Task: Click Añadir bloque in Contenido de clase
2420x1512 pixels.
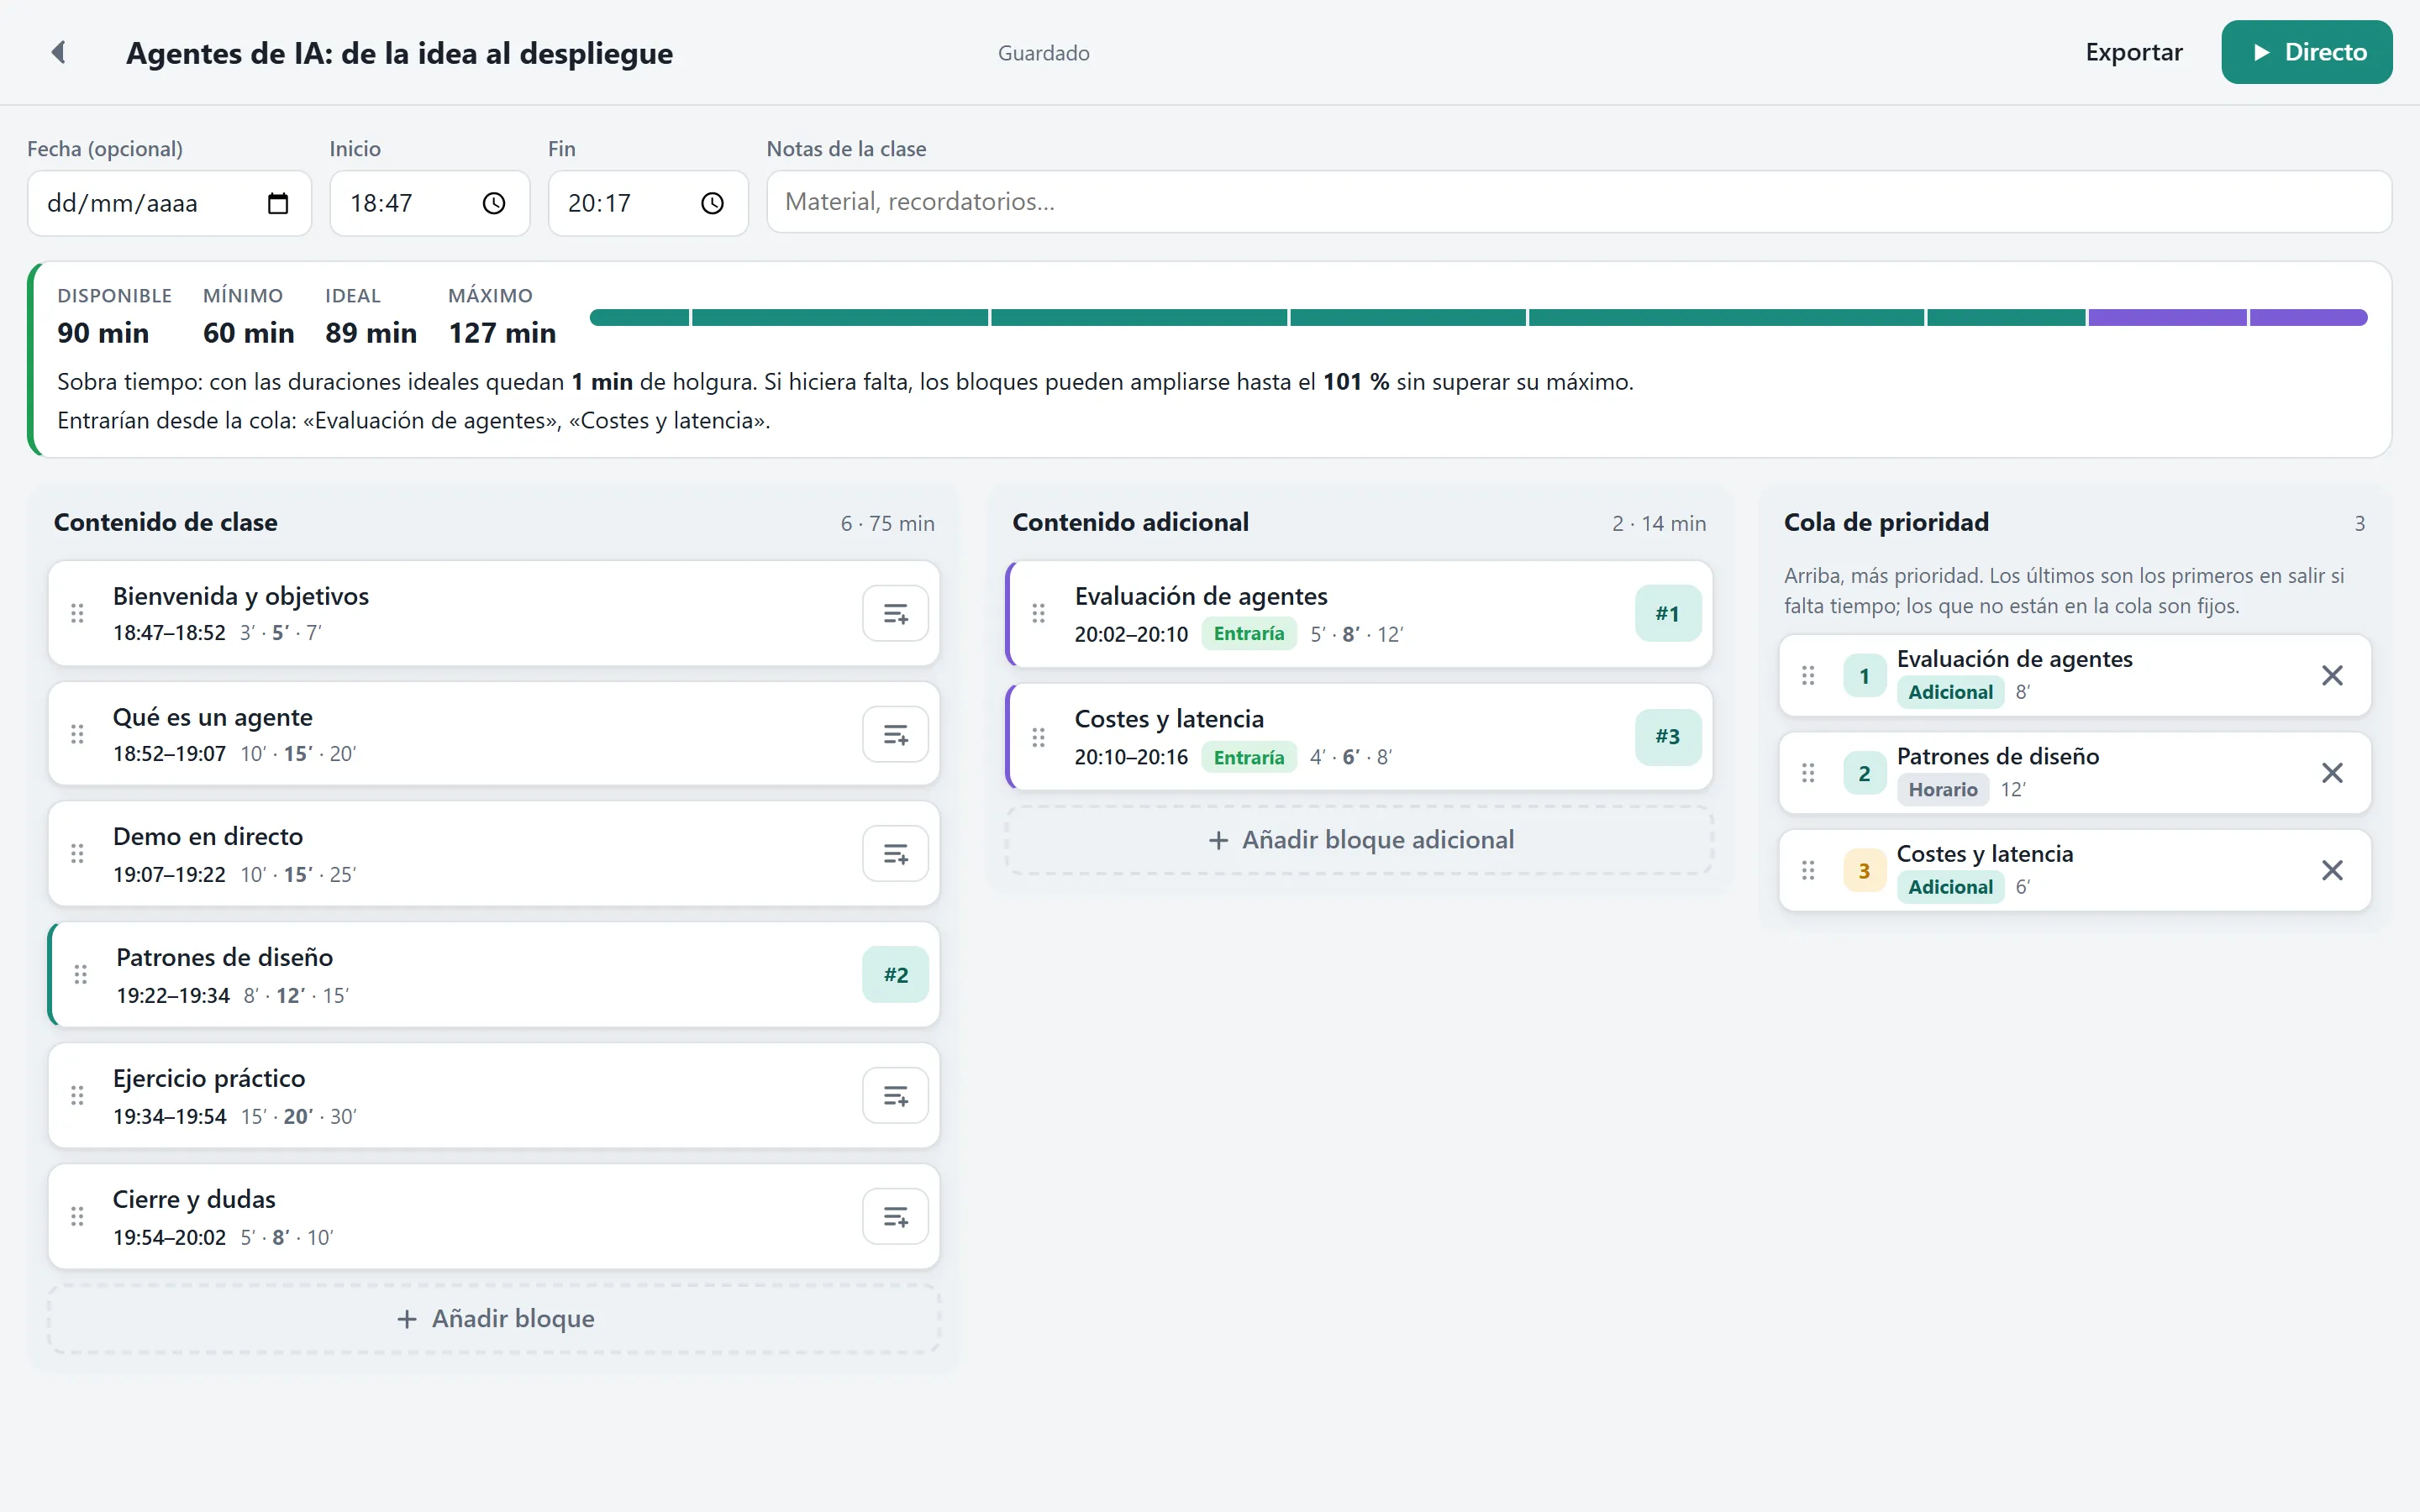Action: pos(494,1319)
